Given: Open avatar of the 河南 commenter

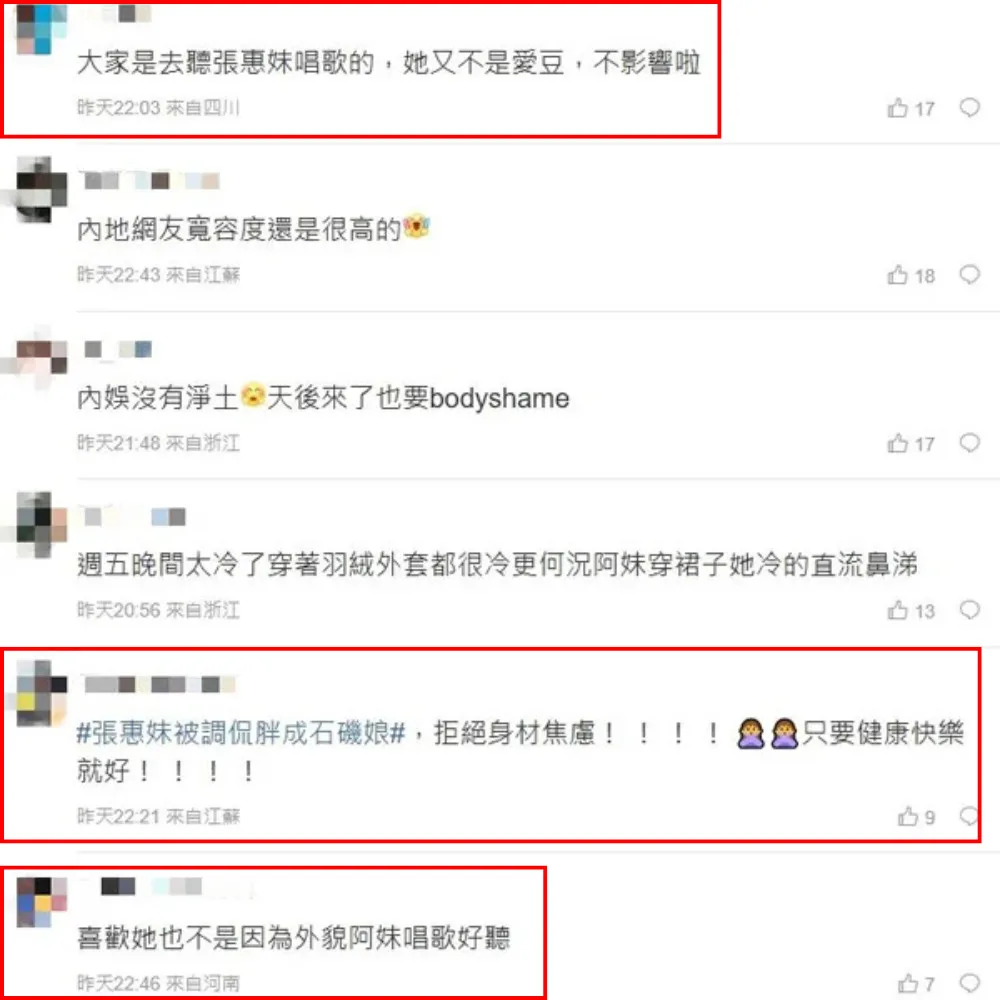Looking at the screenshot, I should pos(41,902).
